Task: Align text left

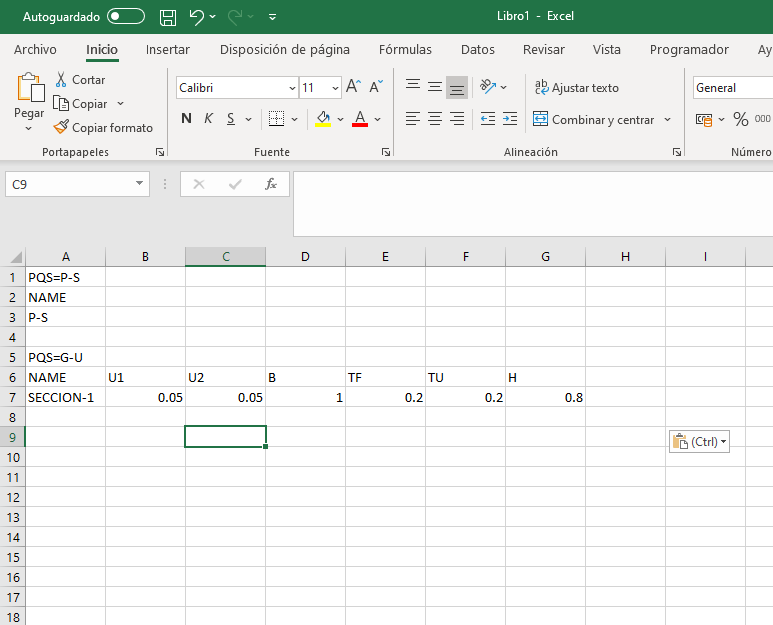Action: 413,119
